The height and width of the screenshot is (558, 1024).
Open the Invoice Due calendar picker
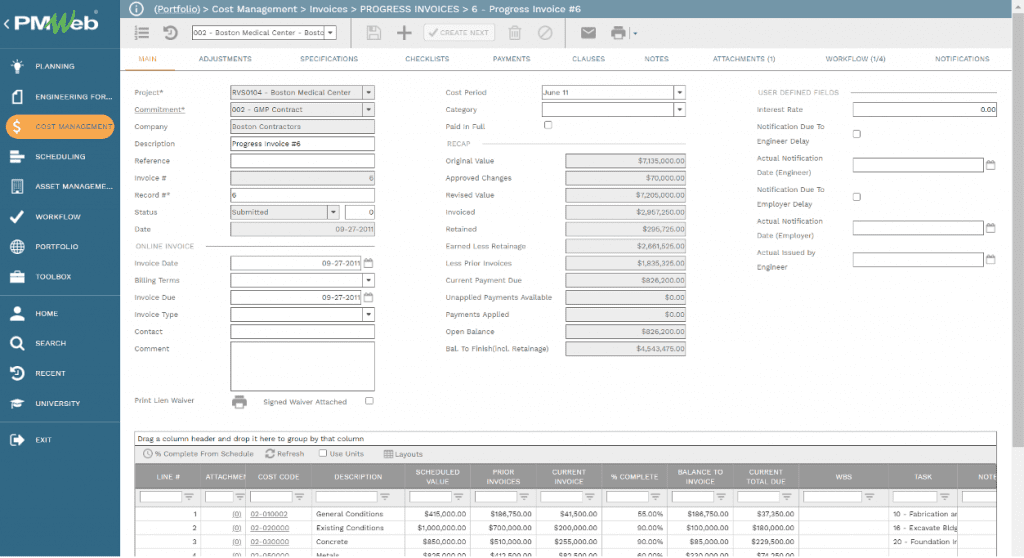click(x=368, y=297)
